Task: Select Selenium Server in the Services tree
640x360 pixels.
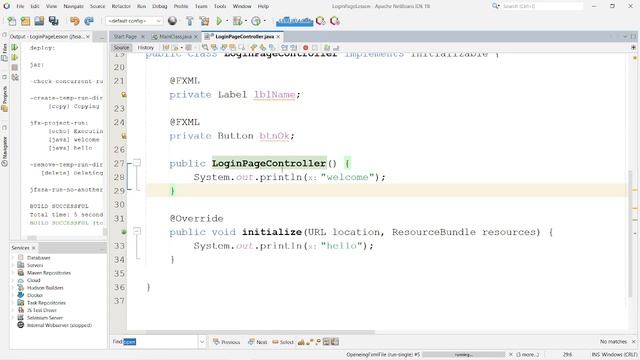Action: 45,318
